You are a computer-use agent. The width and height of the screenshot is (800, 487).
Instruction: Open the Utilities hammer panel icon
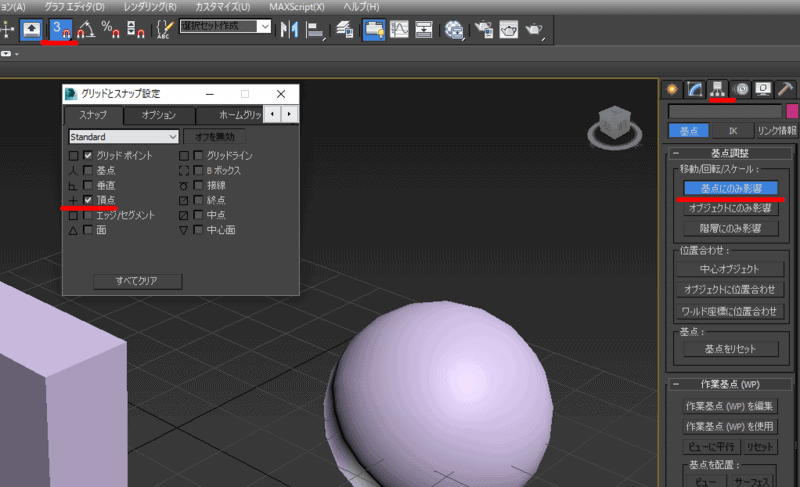pyautogui.click(x=786, y=89)
